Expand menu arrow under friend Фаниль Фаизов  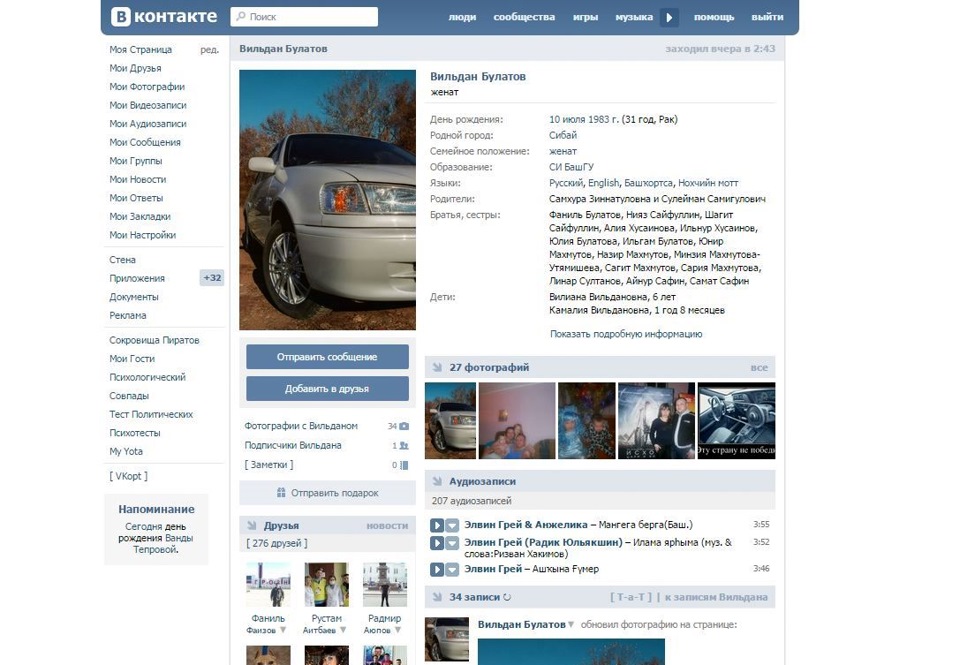click(283, 629)
